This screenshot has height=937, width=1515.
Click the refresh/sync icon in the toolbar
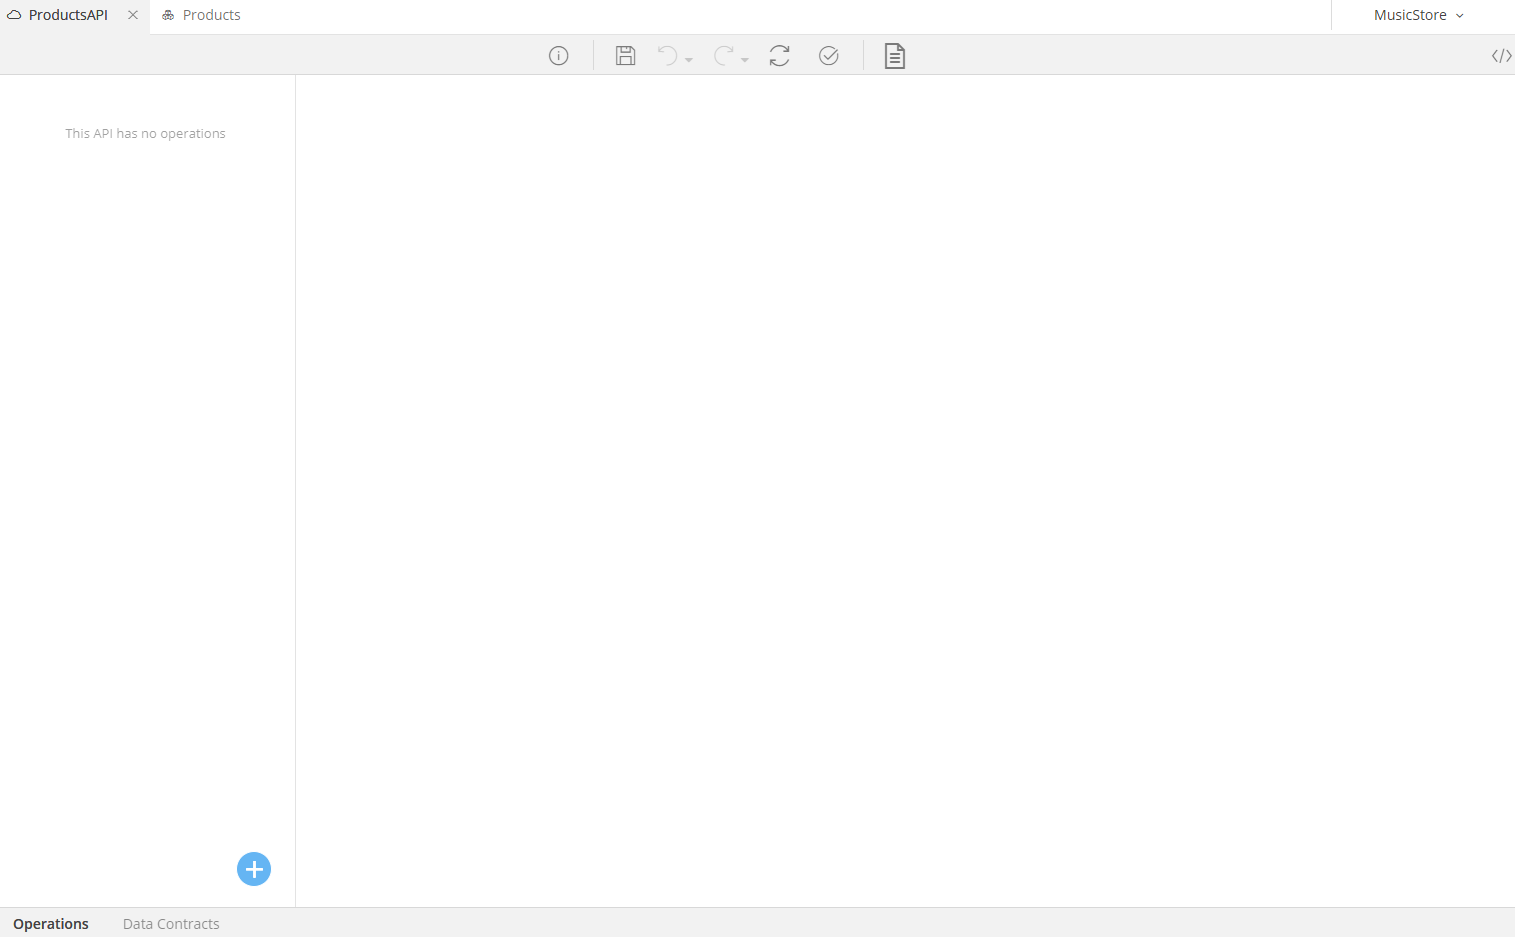(x=779, y=55)
